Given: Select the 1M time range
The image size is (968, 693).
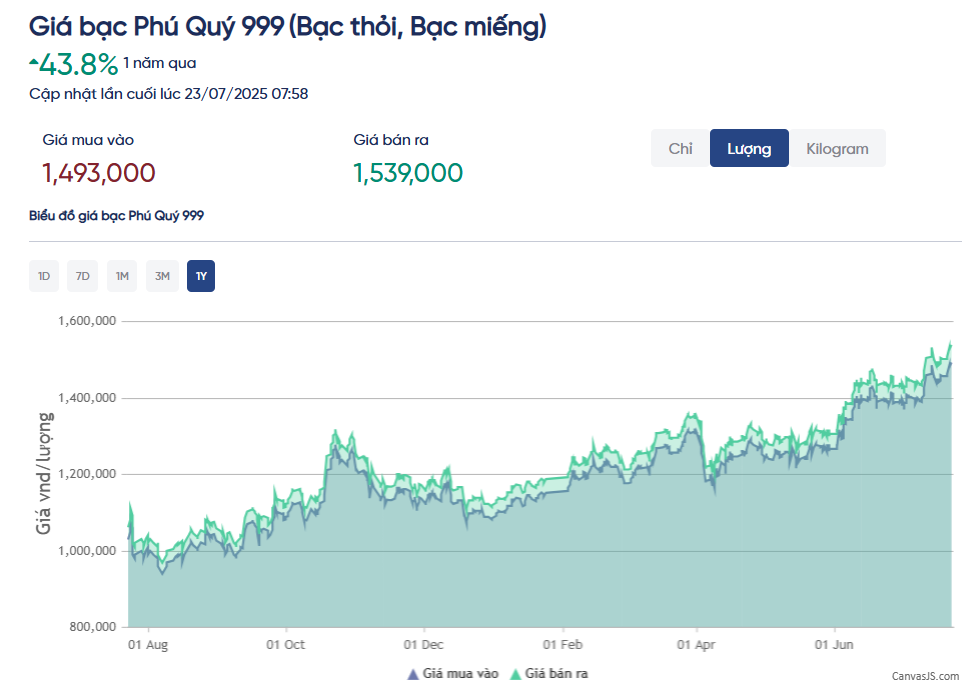Looking at the screenshot, I should click(122, 276).
